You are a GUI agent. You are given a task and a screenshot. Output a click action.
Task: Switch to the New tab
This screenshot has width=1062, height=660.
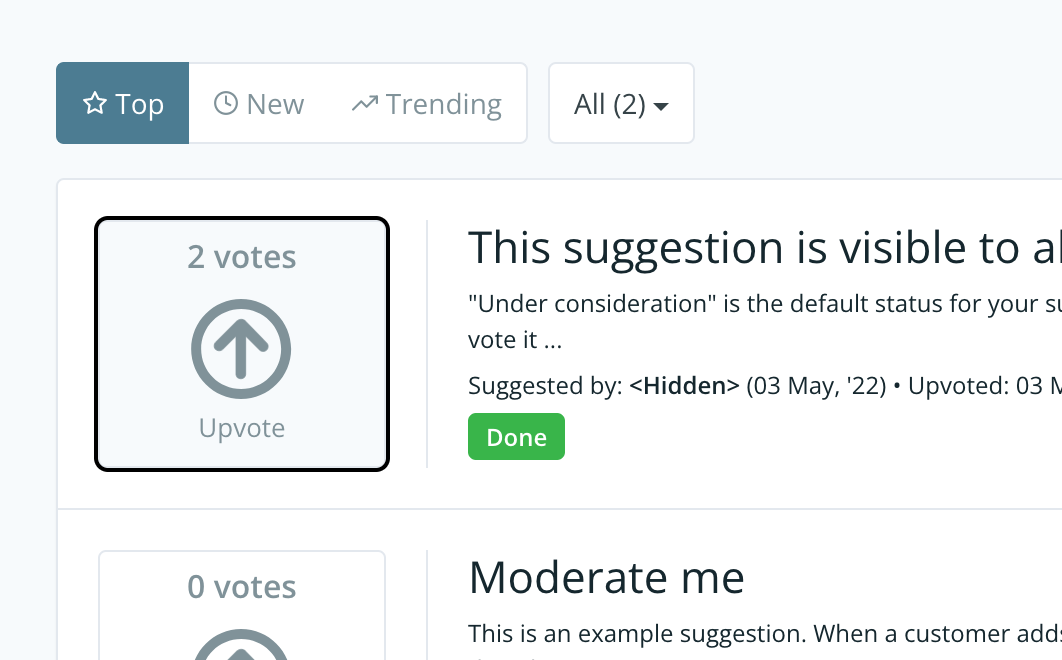(258, 103)
